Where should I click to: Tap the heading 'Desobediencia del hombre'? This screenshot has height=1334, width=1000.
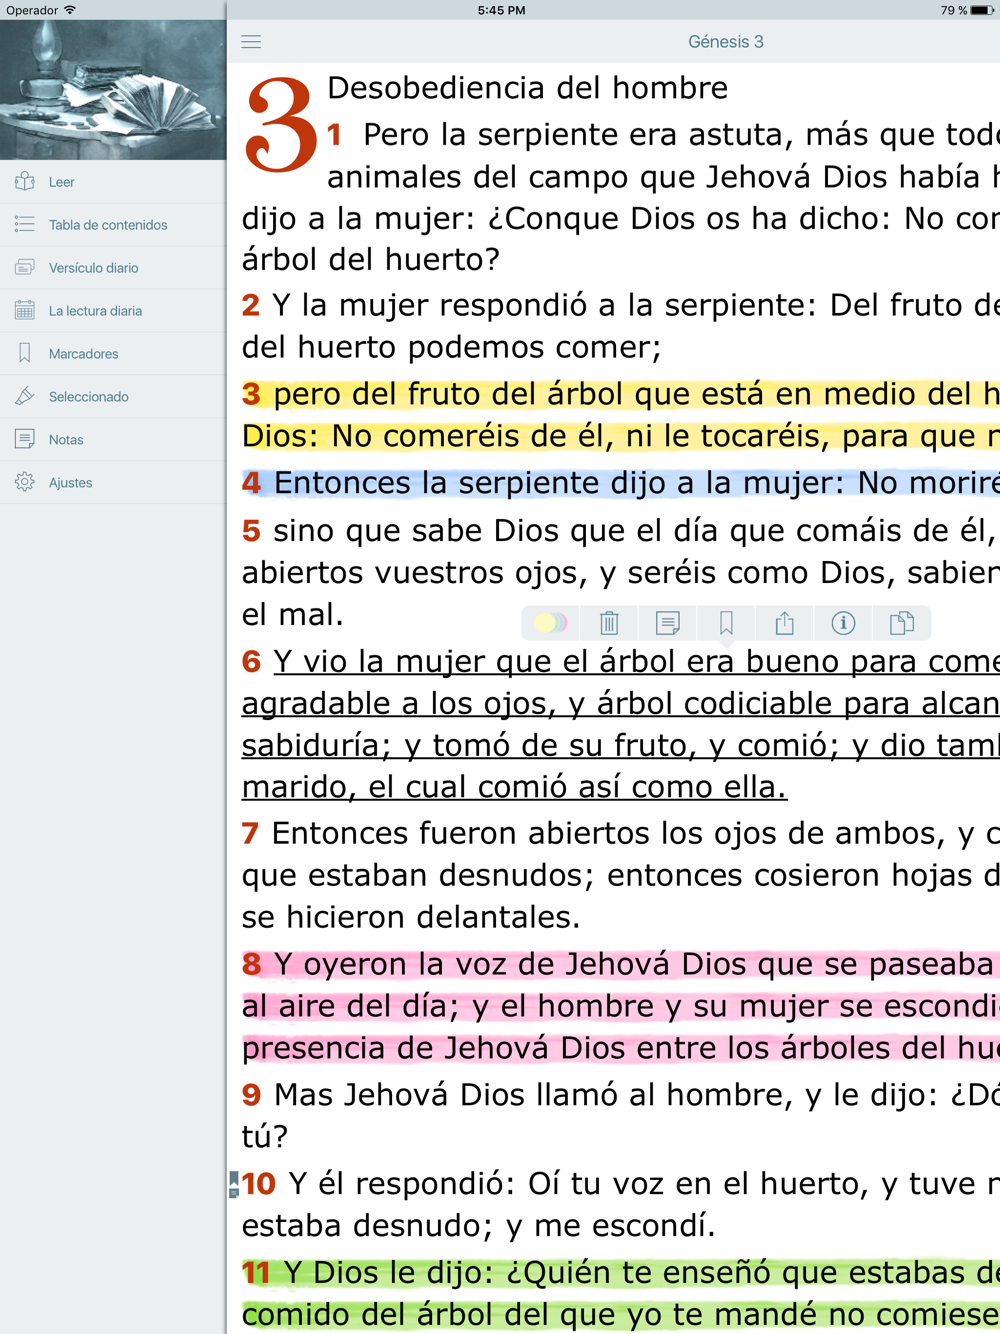pyautogui.click(x=528, y=88)
